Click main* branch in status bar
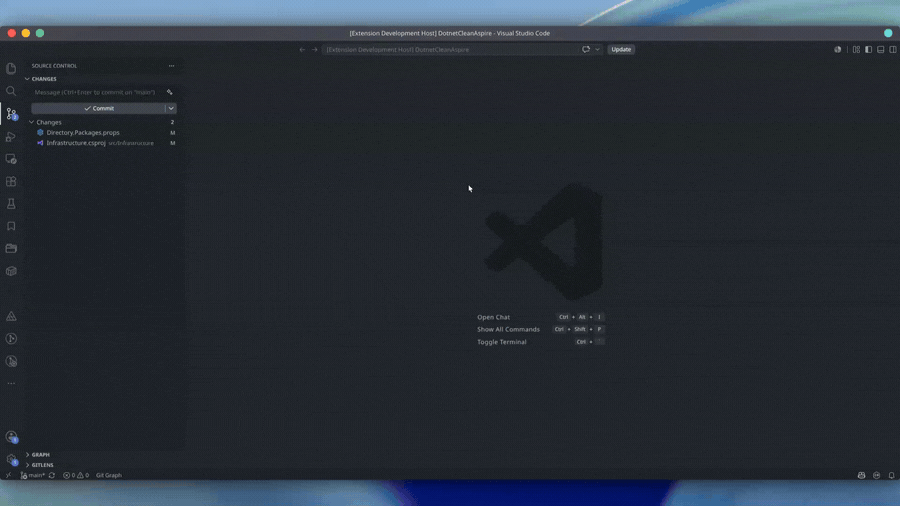 tap(33, 475)
